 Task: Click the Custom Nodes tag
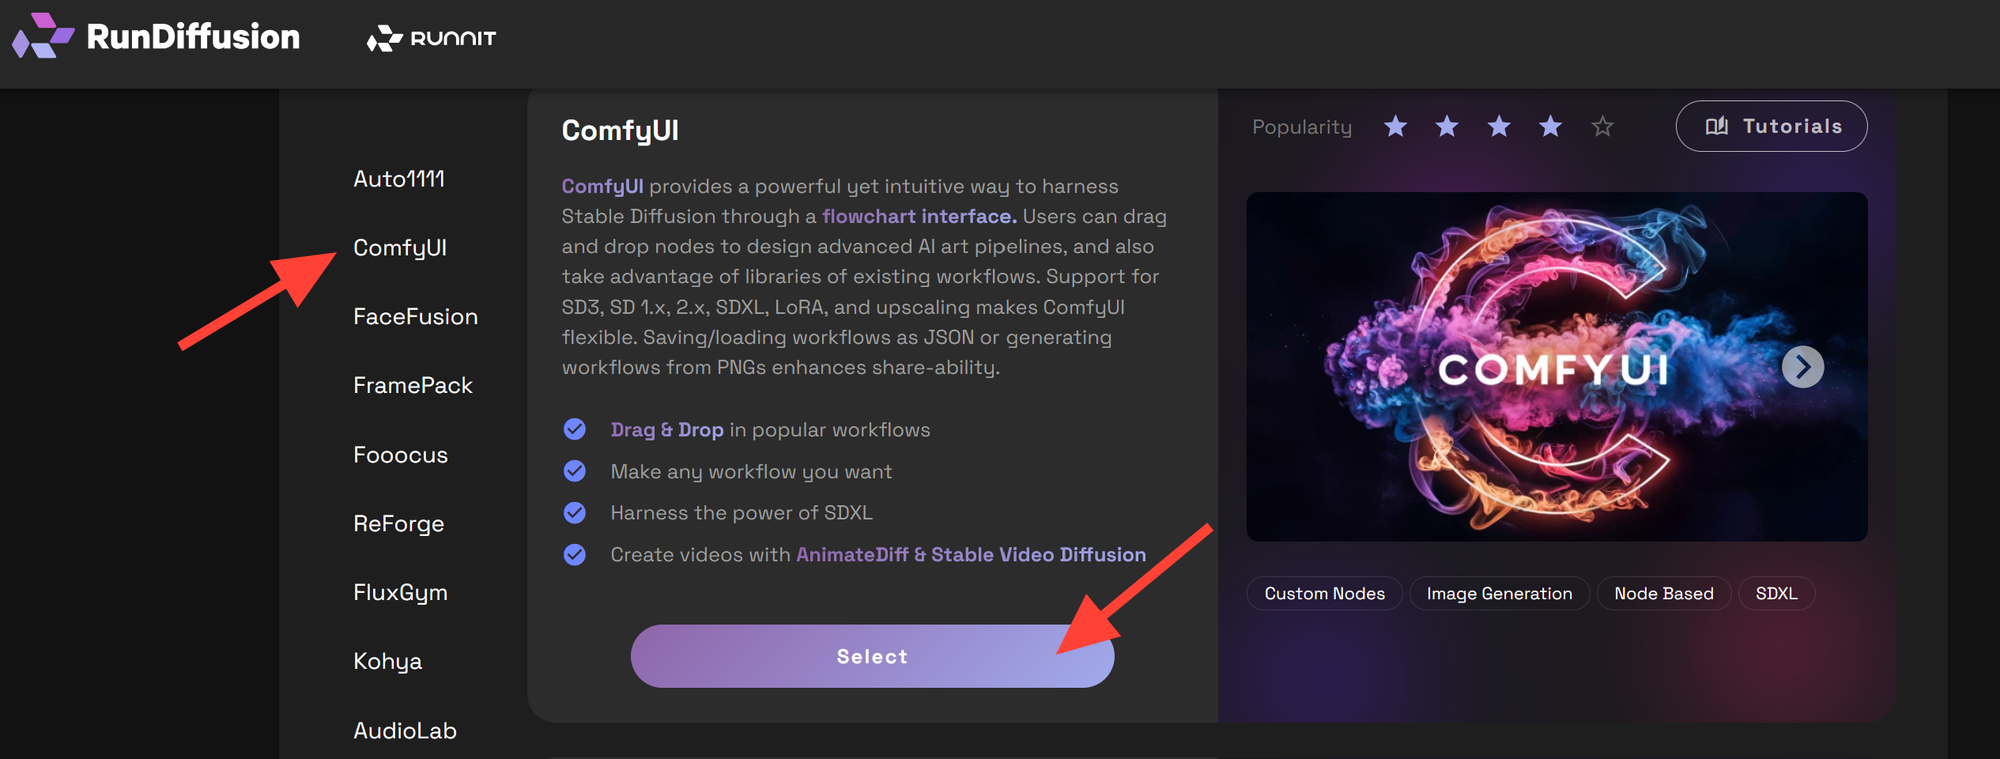tap(1324, 593)
